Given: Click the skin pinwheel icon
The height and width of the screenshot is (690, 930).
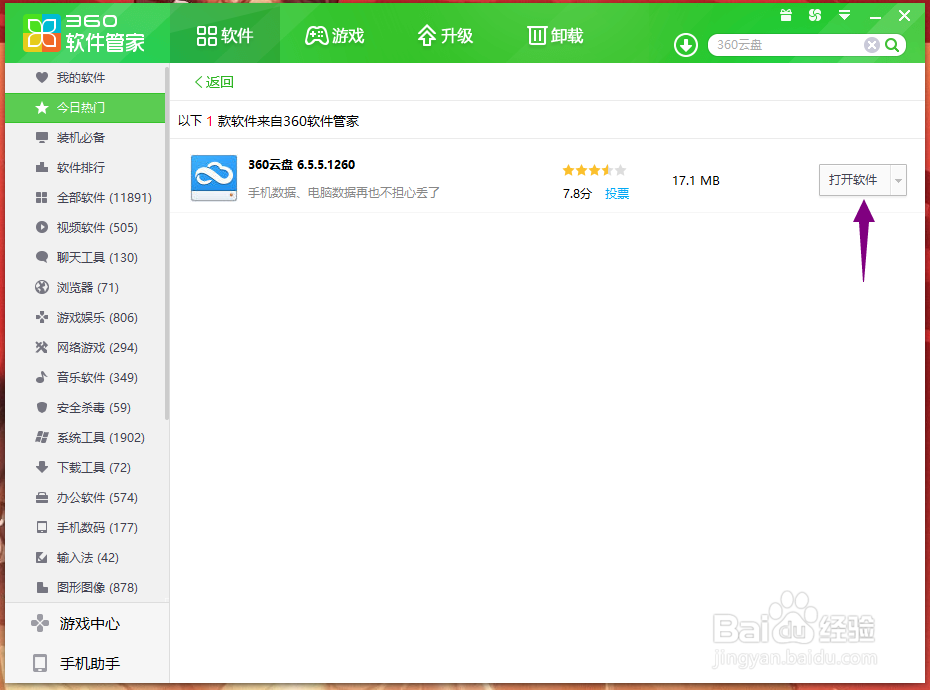Looking at the screenshot, I should click(x=815, y=15).
